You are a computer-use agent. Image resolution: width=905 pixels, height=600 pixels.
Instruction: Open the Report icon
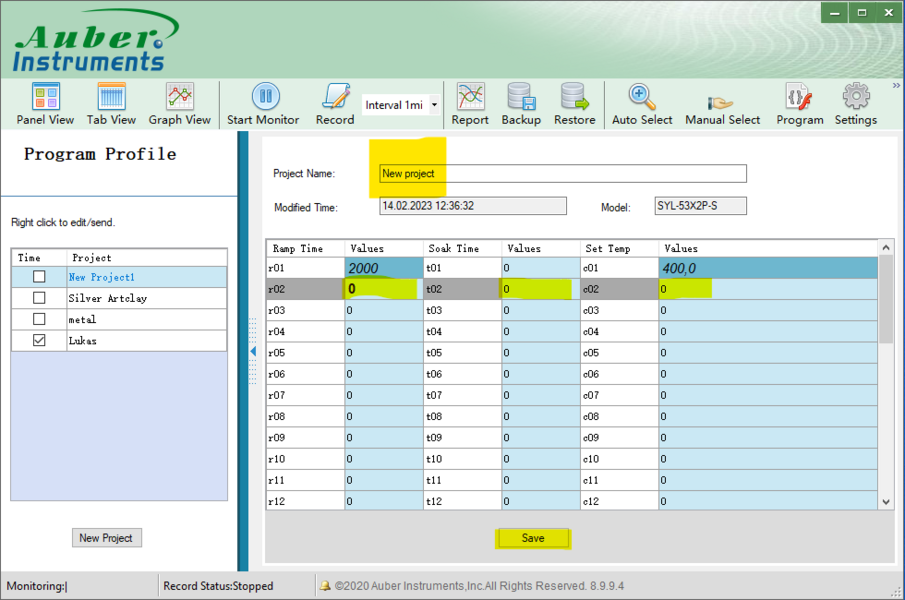click(x=470, y=104)
